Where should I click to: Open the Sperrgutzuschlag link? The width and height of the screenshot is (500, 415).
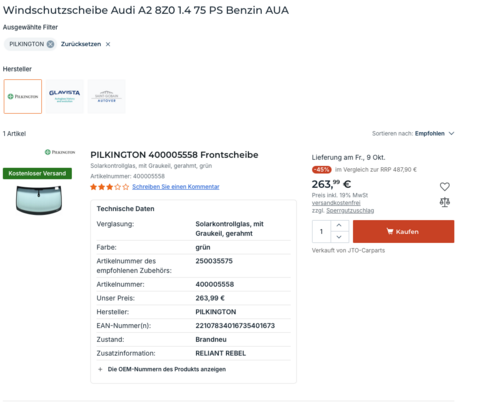coord(350,210)
